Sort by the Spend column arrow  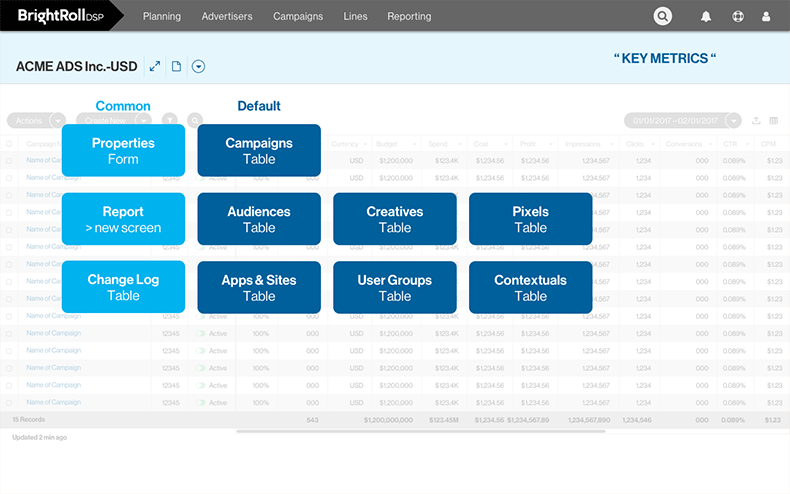pos(460,144)
